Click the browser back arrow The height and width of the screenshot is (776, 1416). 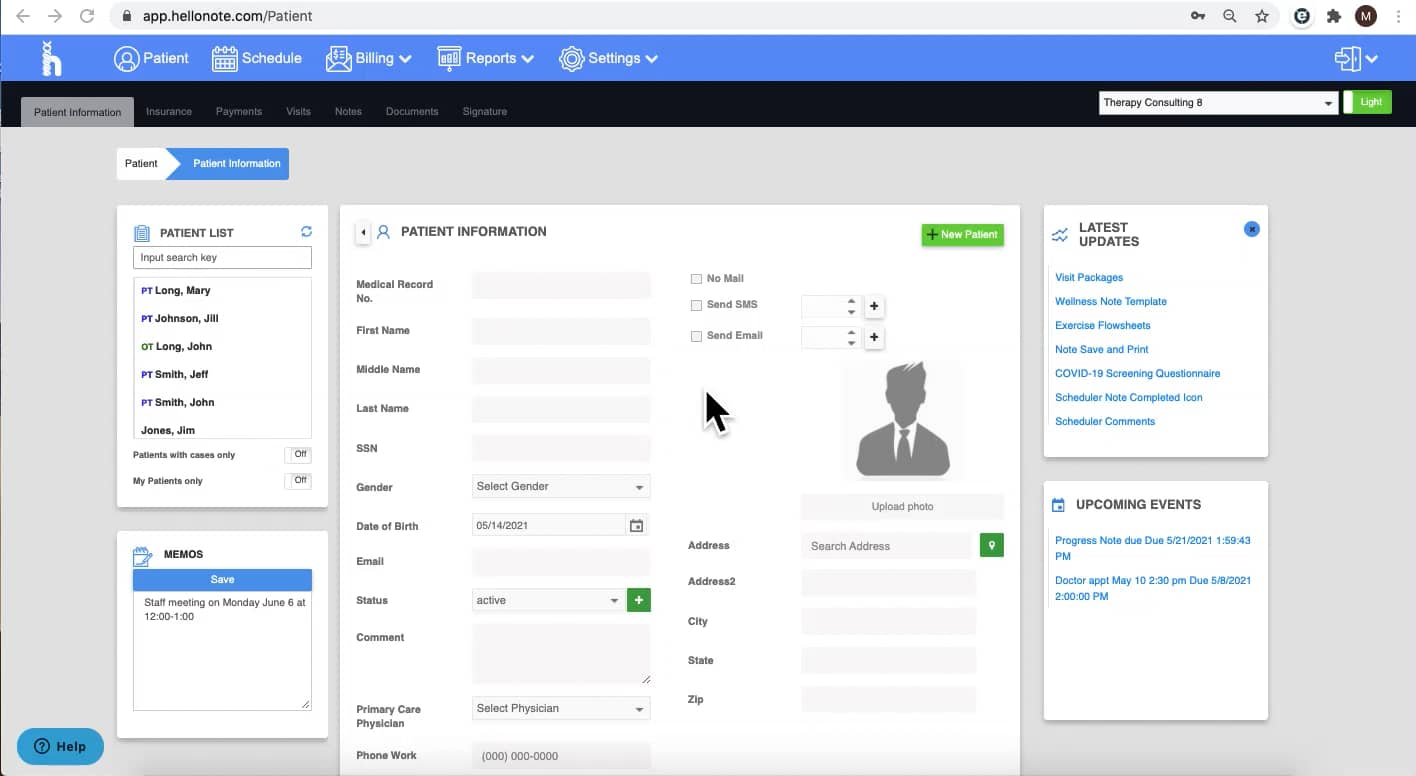(x=23, y=16)
